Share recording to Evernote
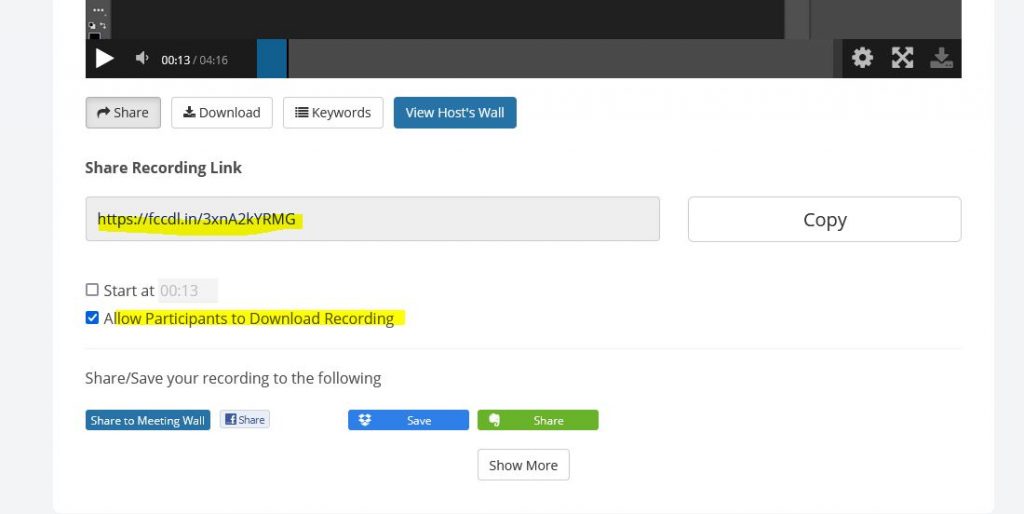 [537, 420]
